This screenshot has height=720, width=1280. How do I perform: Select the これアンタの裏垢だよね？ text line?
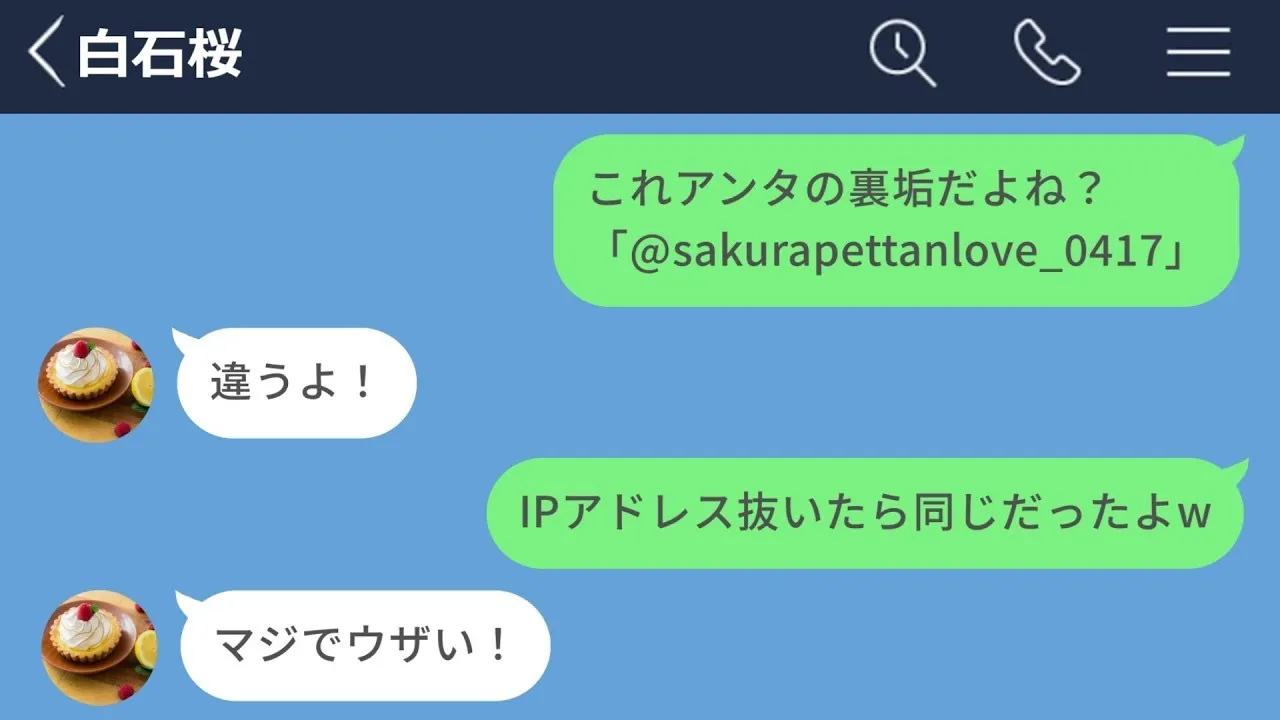[846, 189]
